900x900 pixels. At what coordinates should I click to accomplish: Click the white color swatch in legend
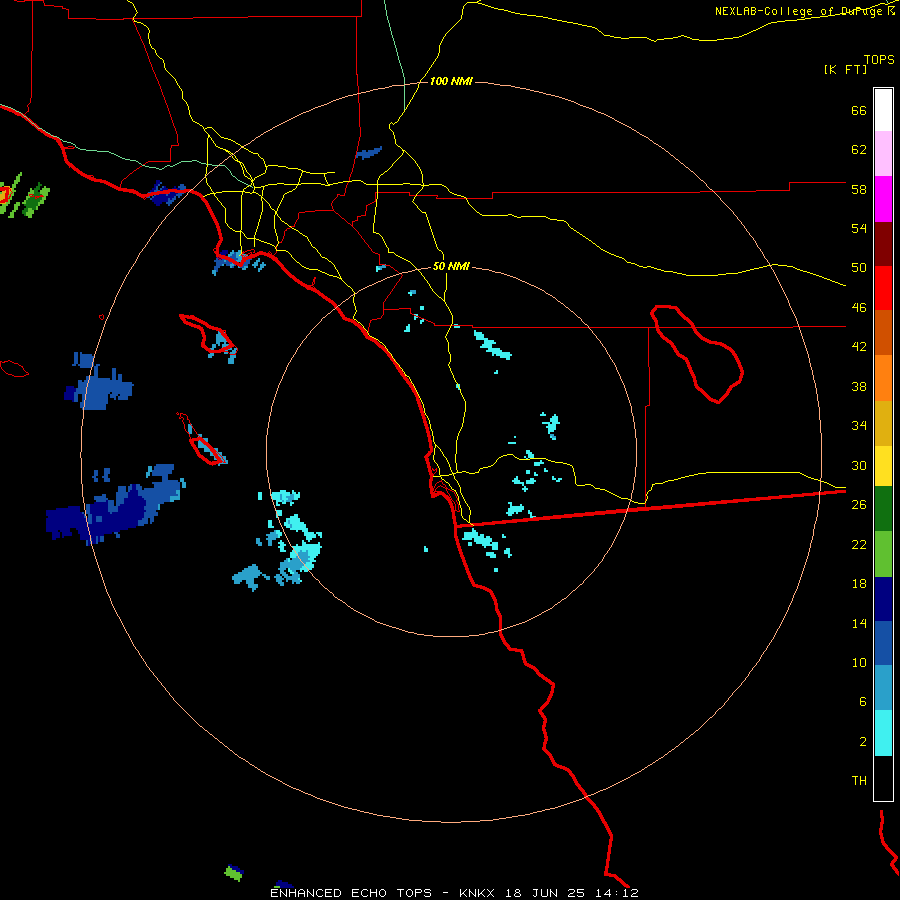pyautogui.click(x=883, y=110)
